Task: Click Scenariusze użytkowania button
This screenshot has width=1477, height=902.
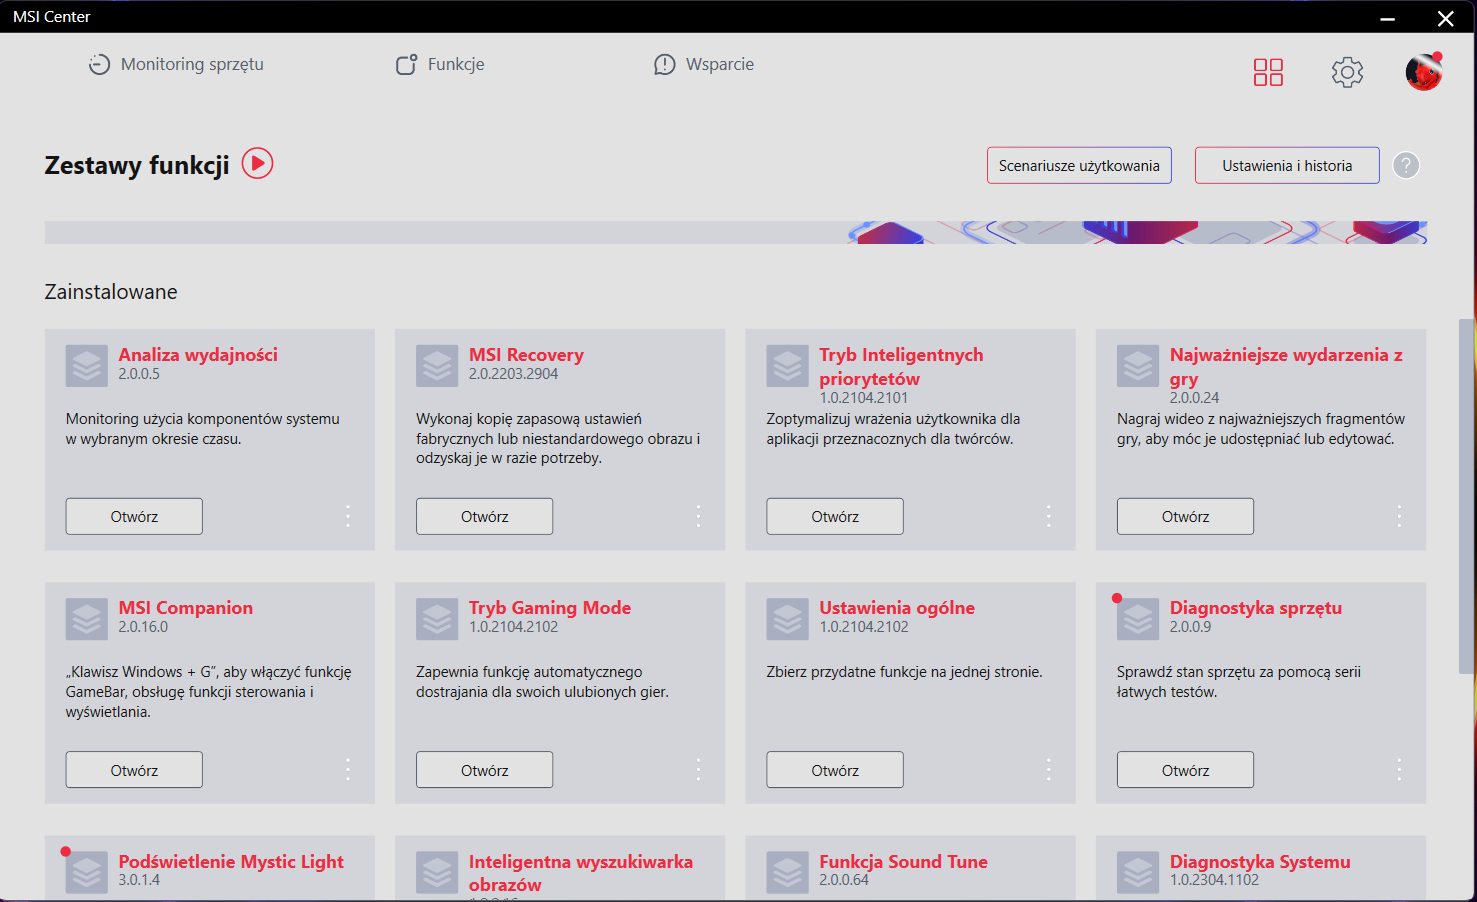Action: click(1079, 166)
